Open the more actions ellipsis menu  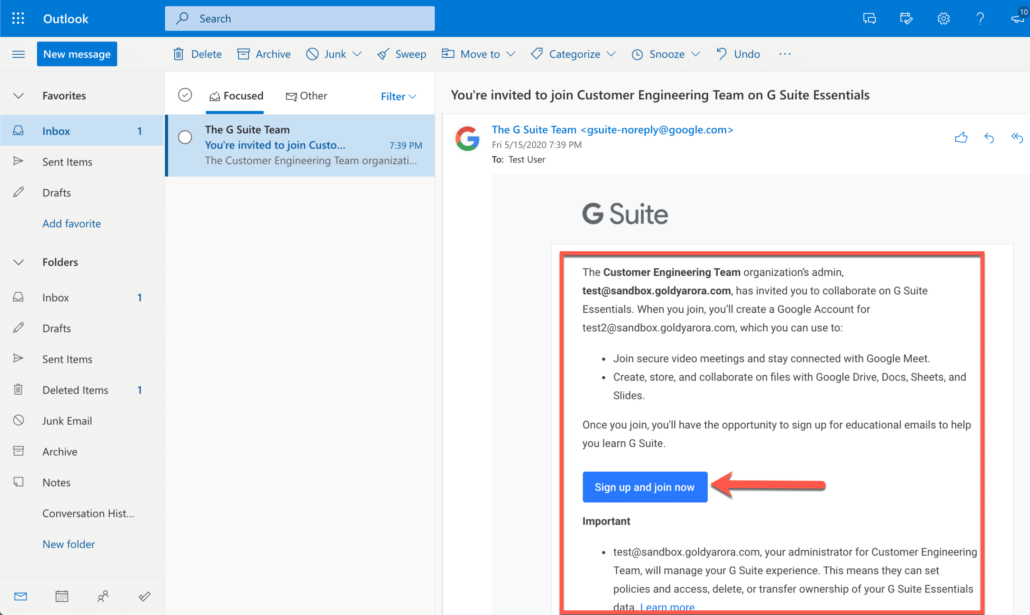click(785, 54)
